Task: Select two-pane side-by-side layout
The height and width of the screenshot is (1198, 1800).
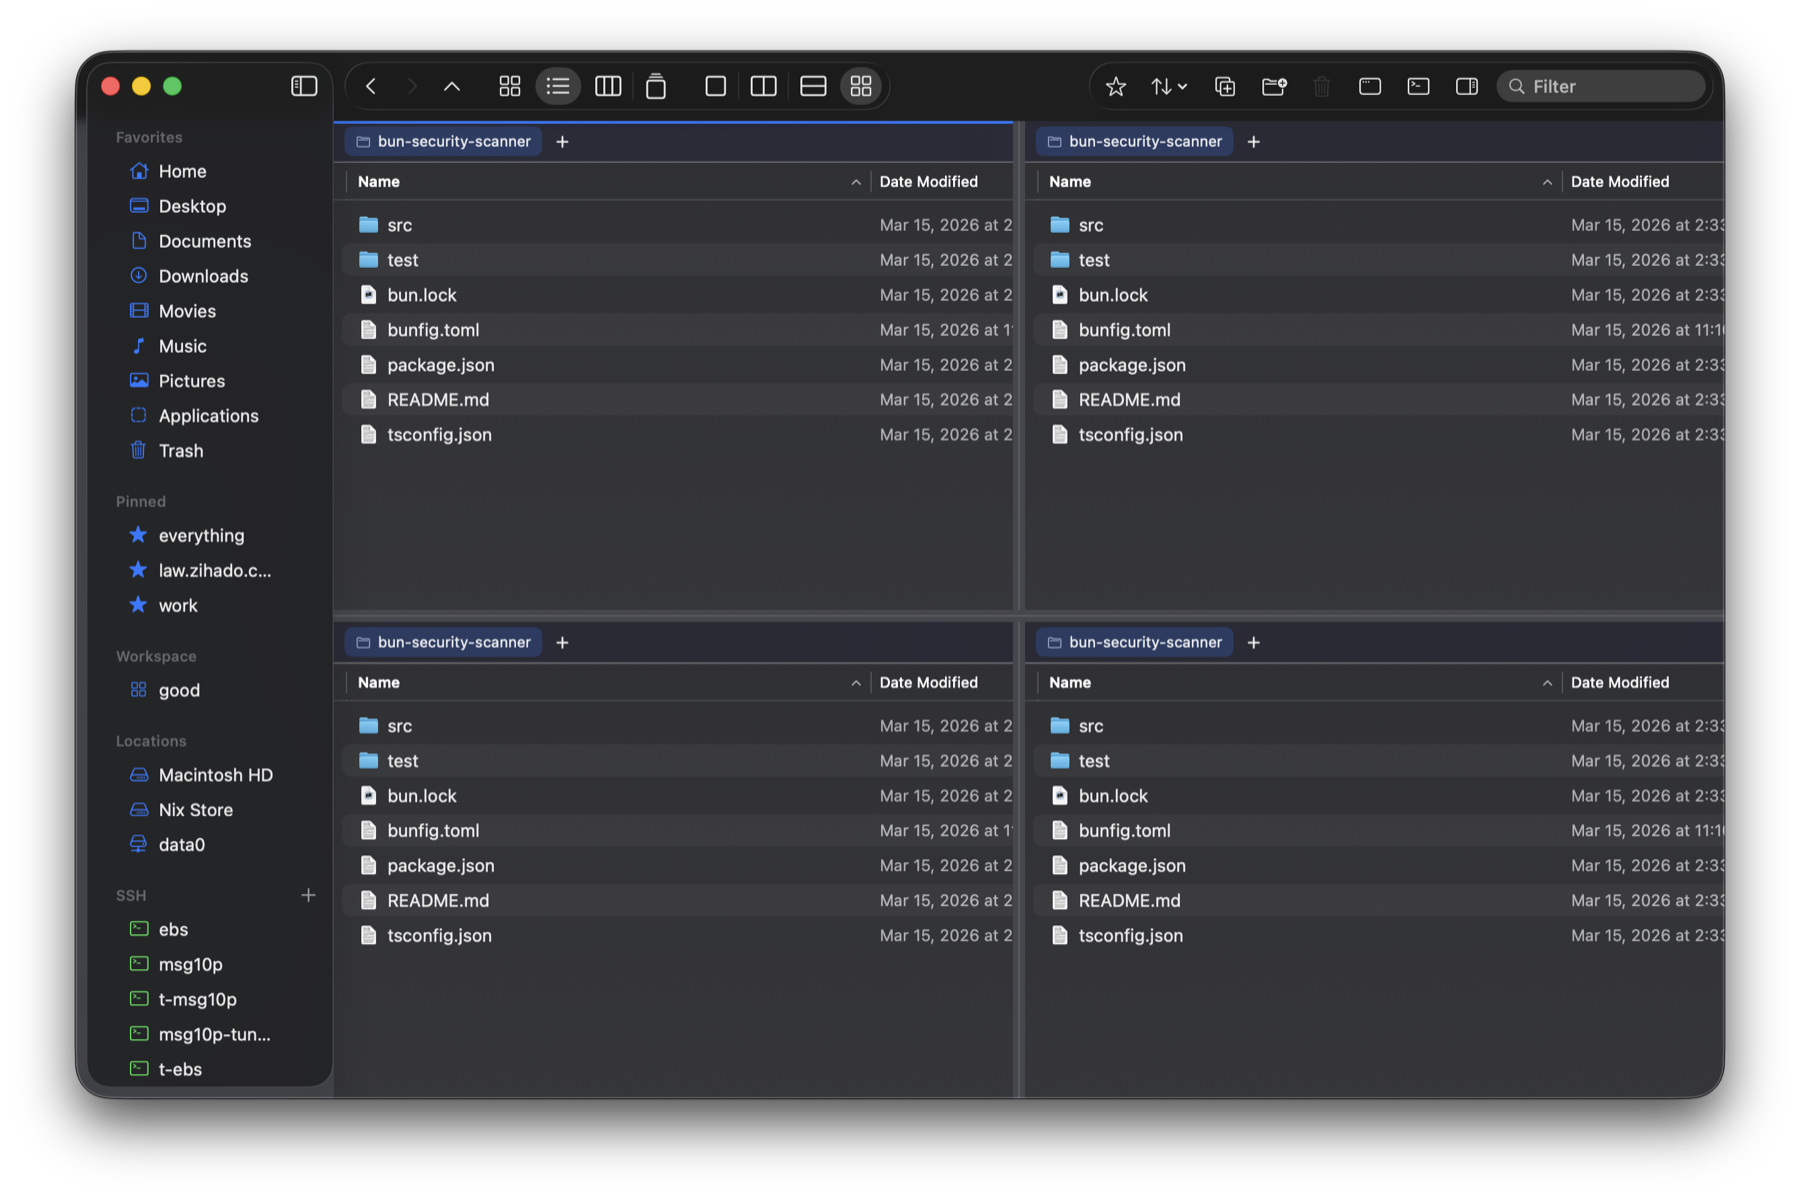Action: click(x=763, y=86)
